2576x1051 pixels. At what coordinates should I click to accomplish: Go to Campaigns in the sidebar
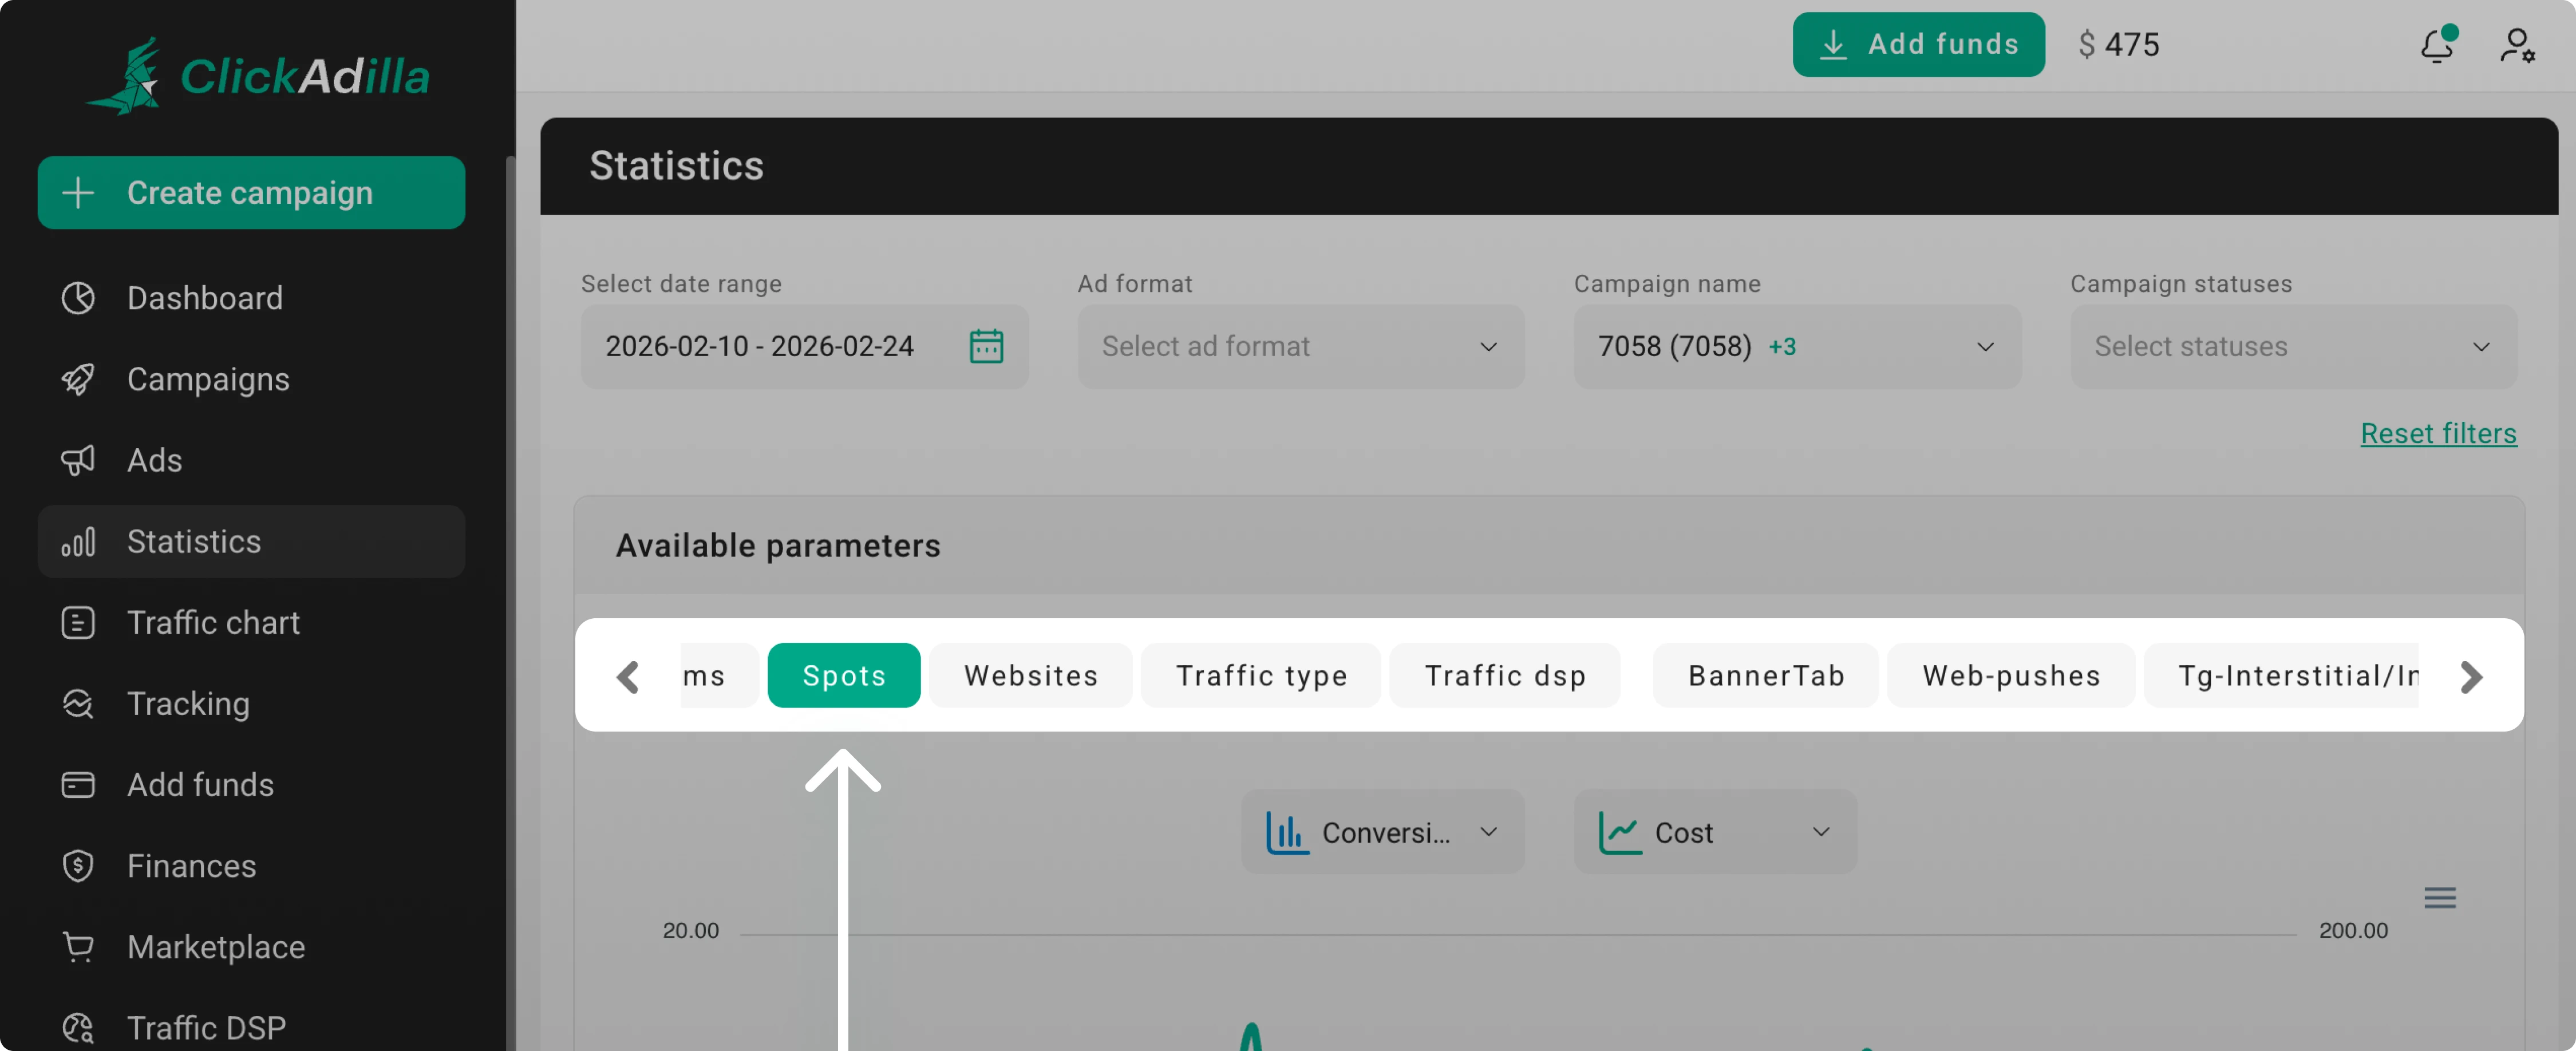point(251,379)
